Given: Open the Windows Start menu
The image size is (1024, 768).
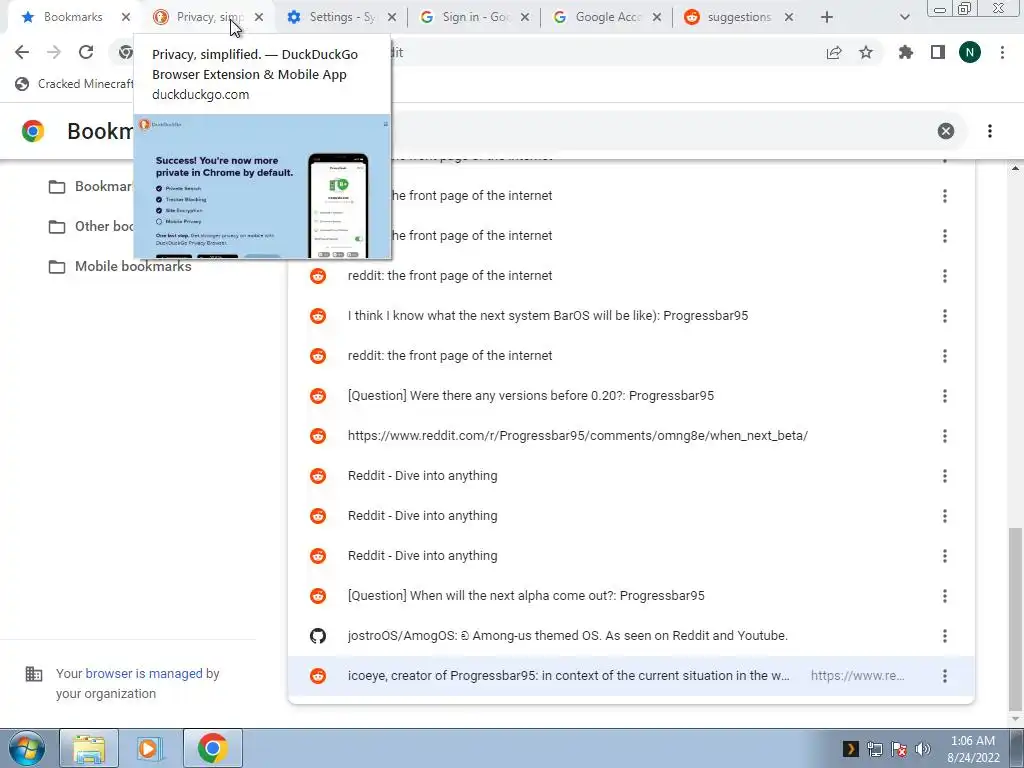Looking at the screenshot, I should coord(26,748).
